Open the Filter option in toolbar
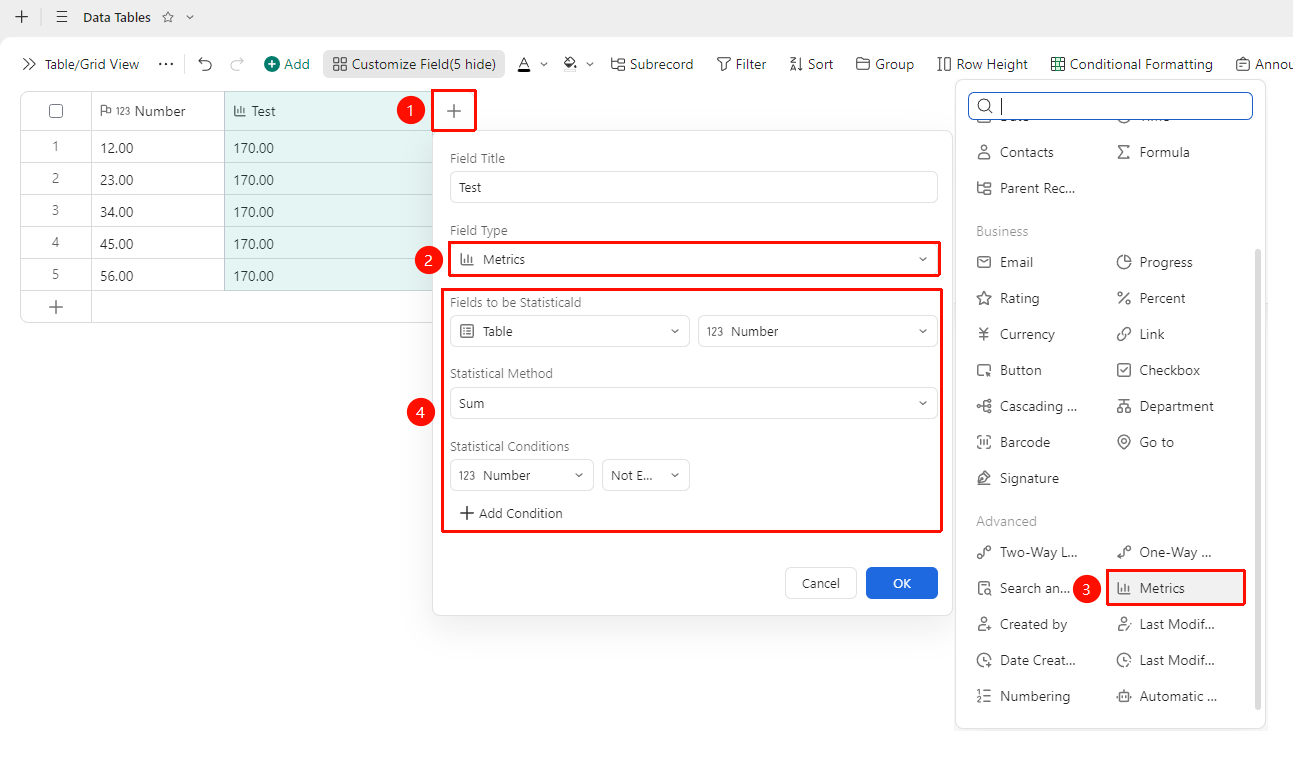 742,64
